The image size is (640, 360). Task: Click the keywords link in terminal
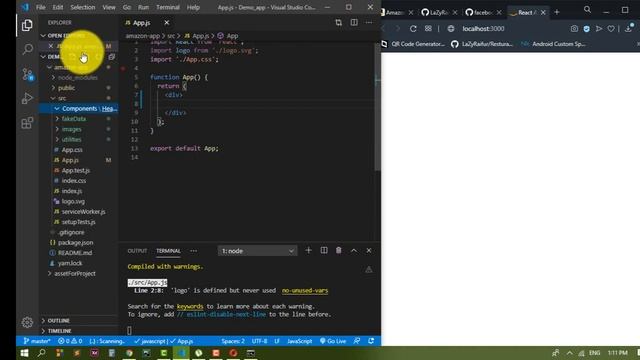tap(190, 306)
